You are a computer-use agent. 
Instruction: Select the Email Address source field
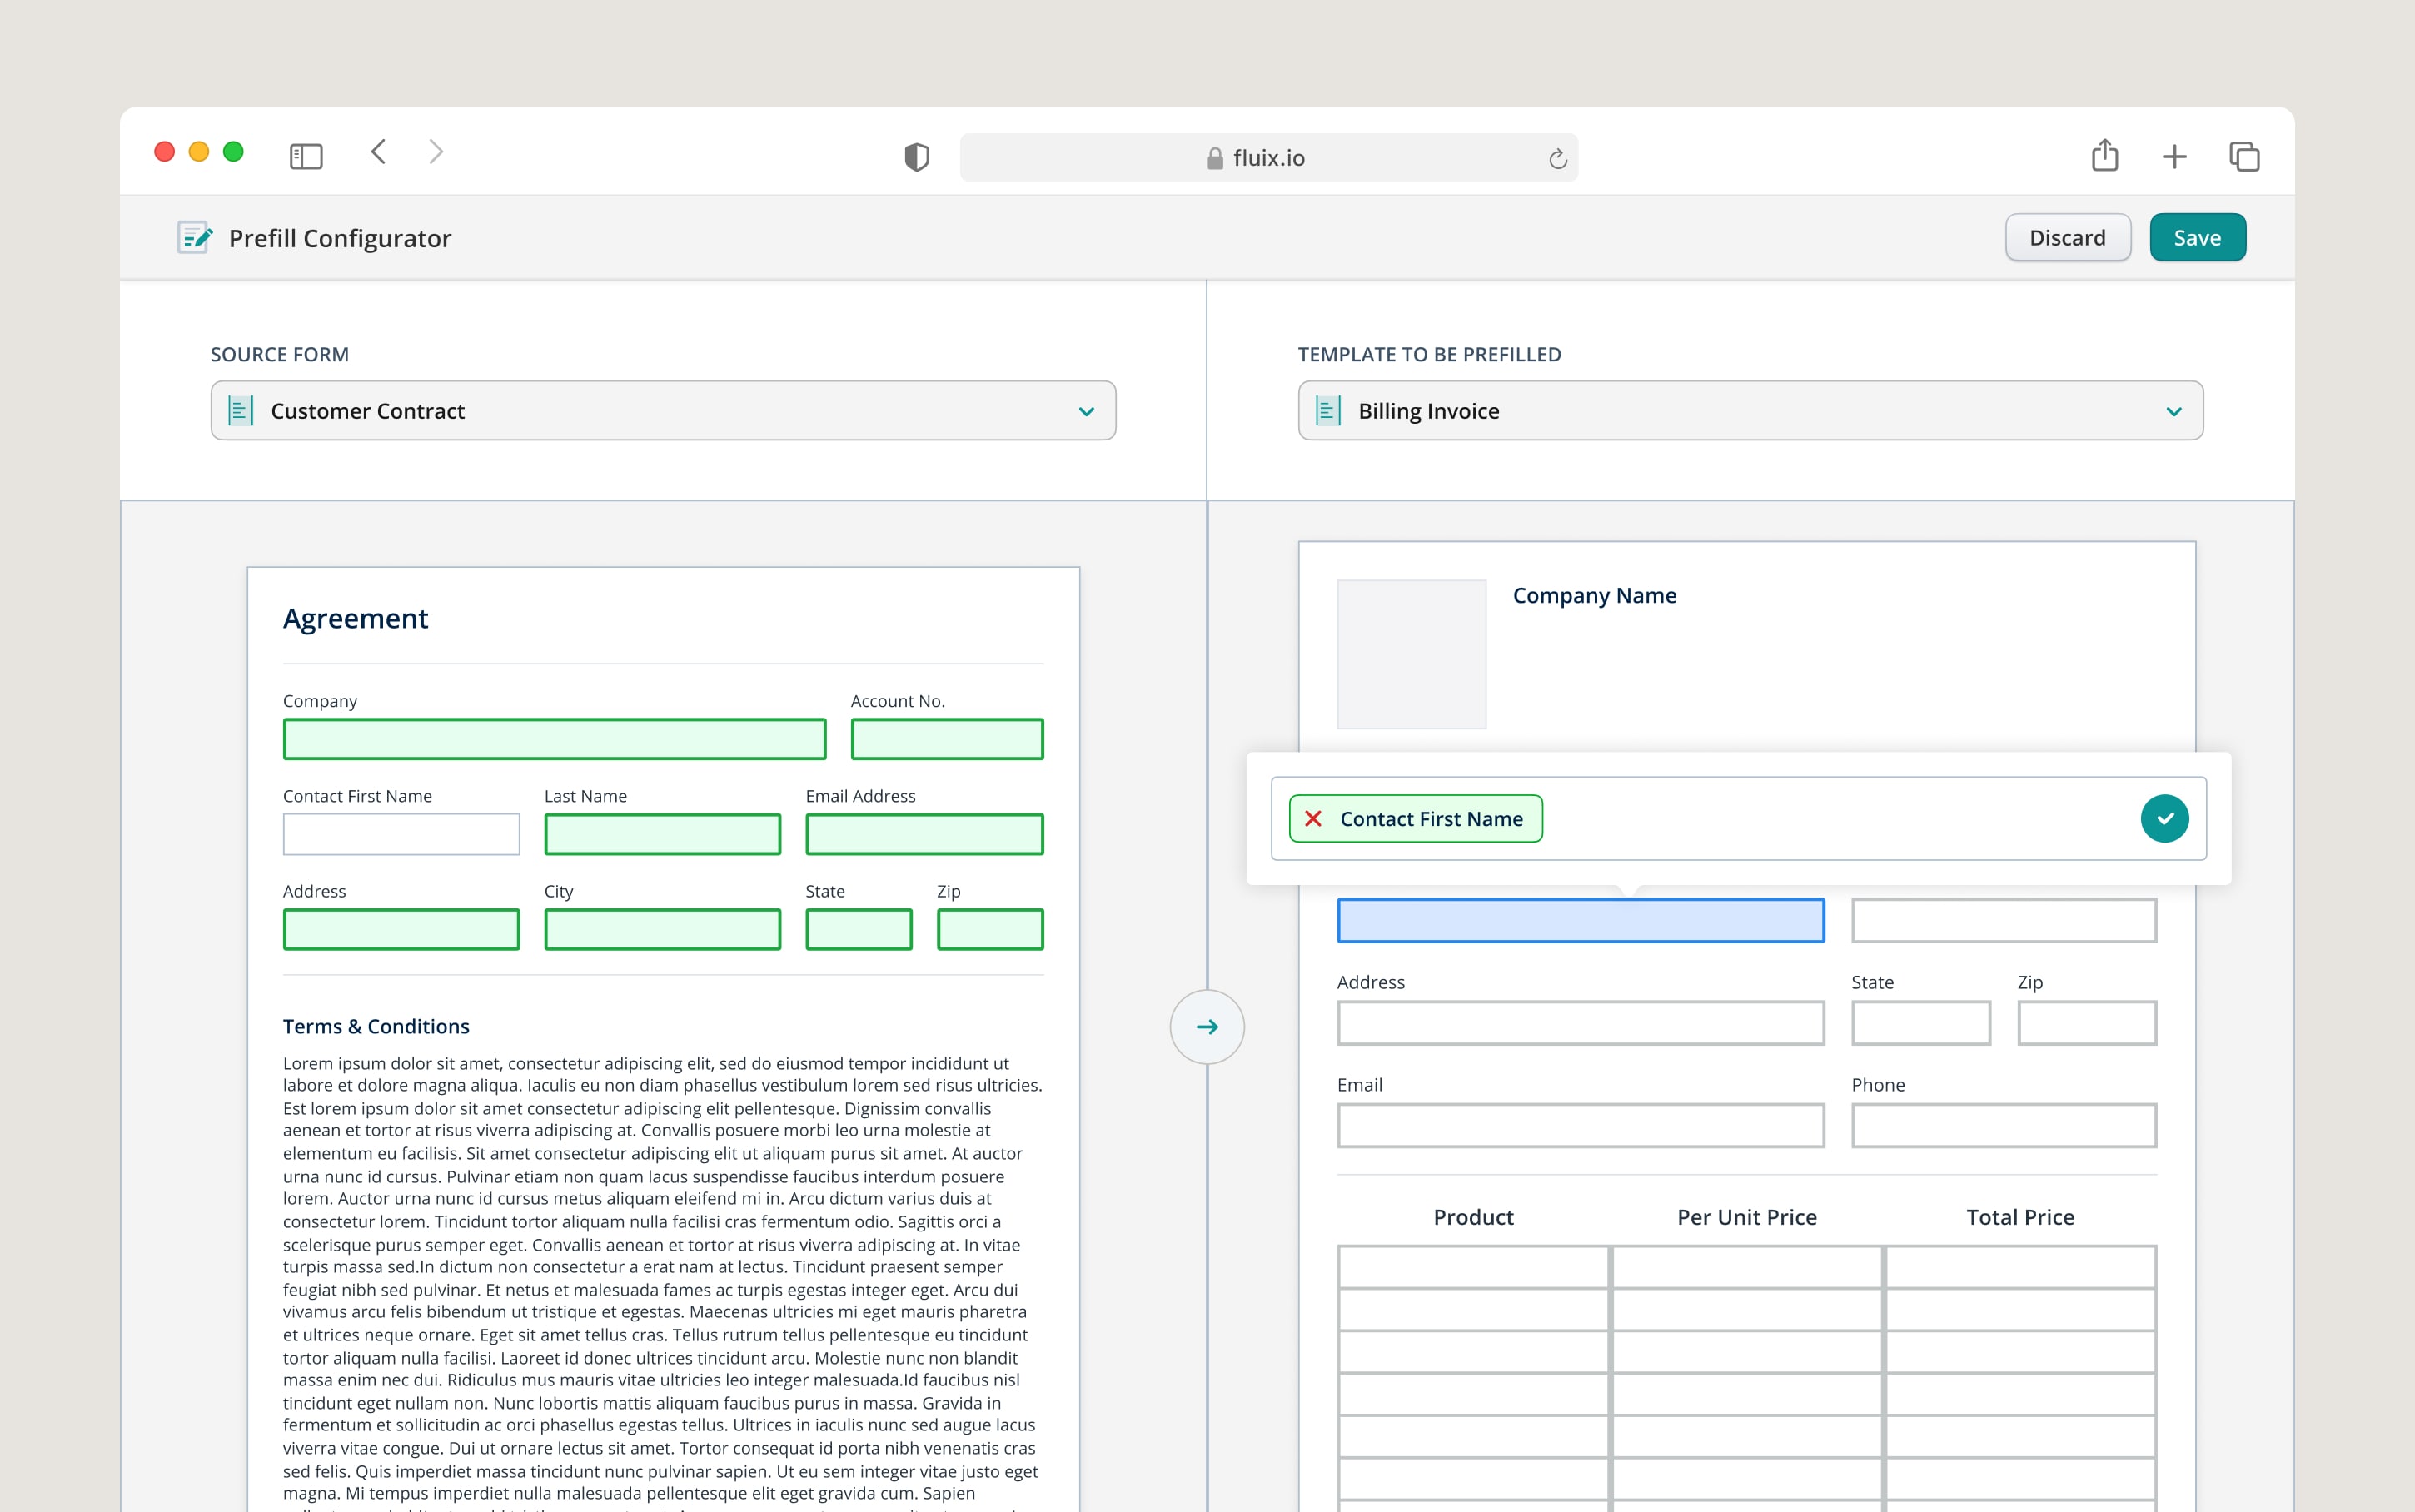click(924, 834)
